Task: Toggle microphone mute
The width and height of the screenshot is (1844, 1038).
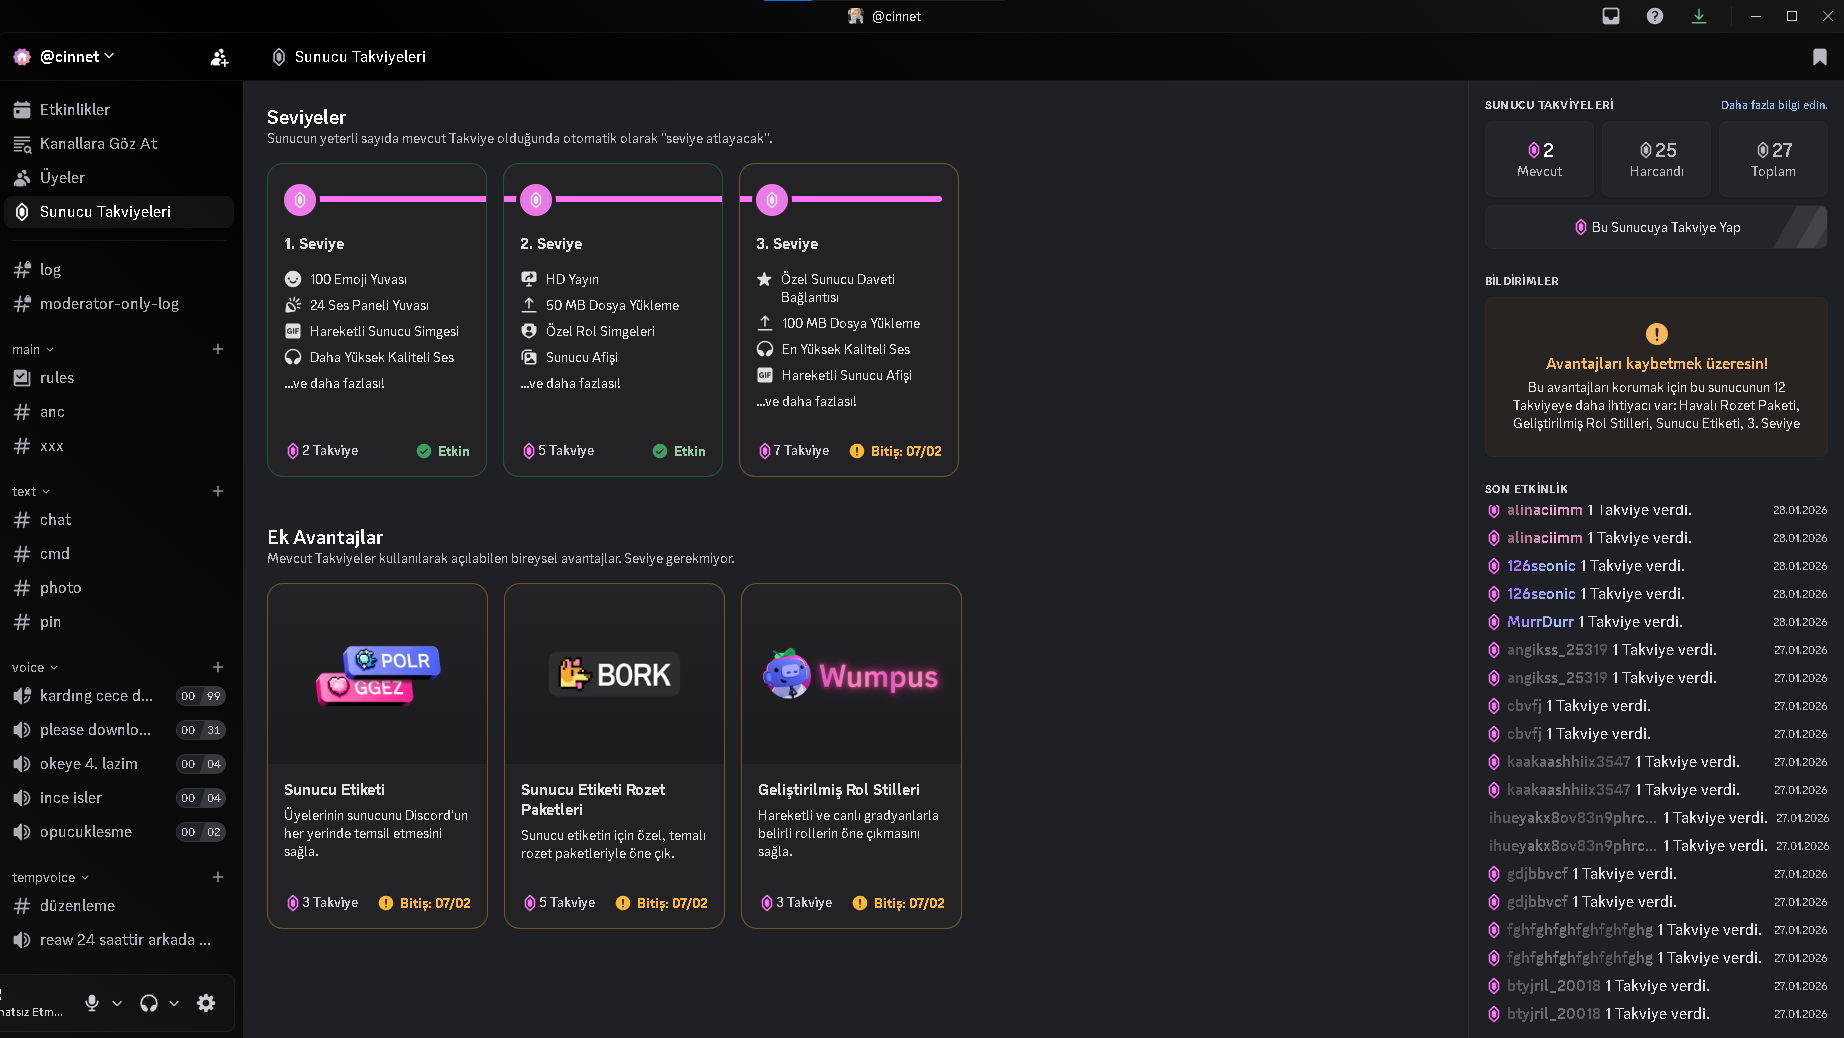Action: (92, 1003)
